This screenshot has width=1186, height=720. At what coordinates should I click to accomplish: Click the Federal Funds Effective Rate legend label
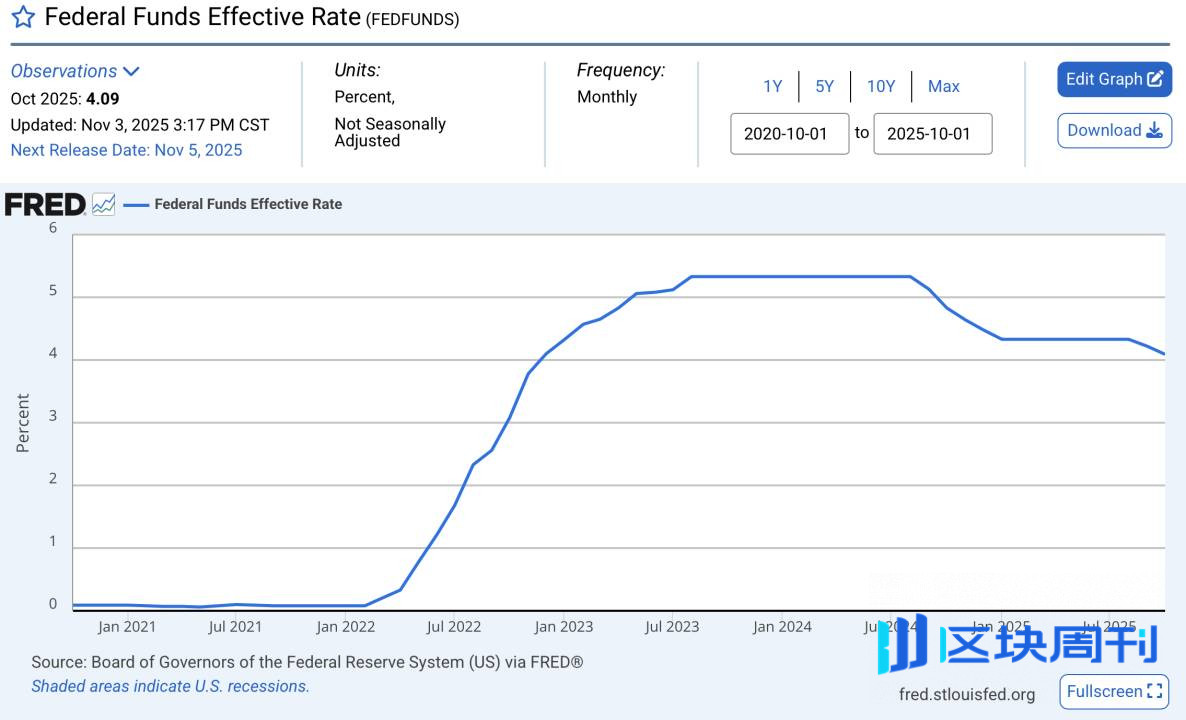(248, 204)
